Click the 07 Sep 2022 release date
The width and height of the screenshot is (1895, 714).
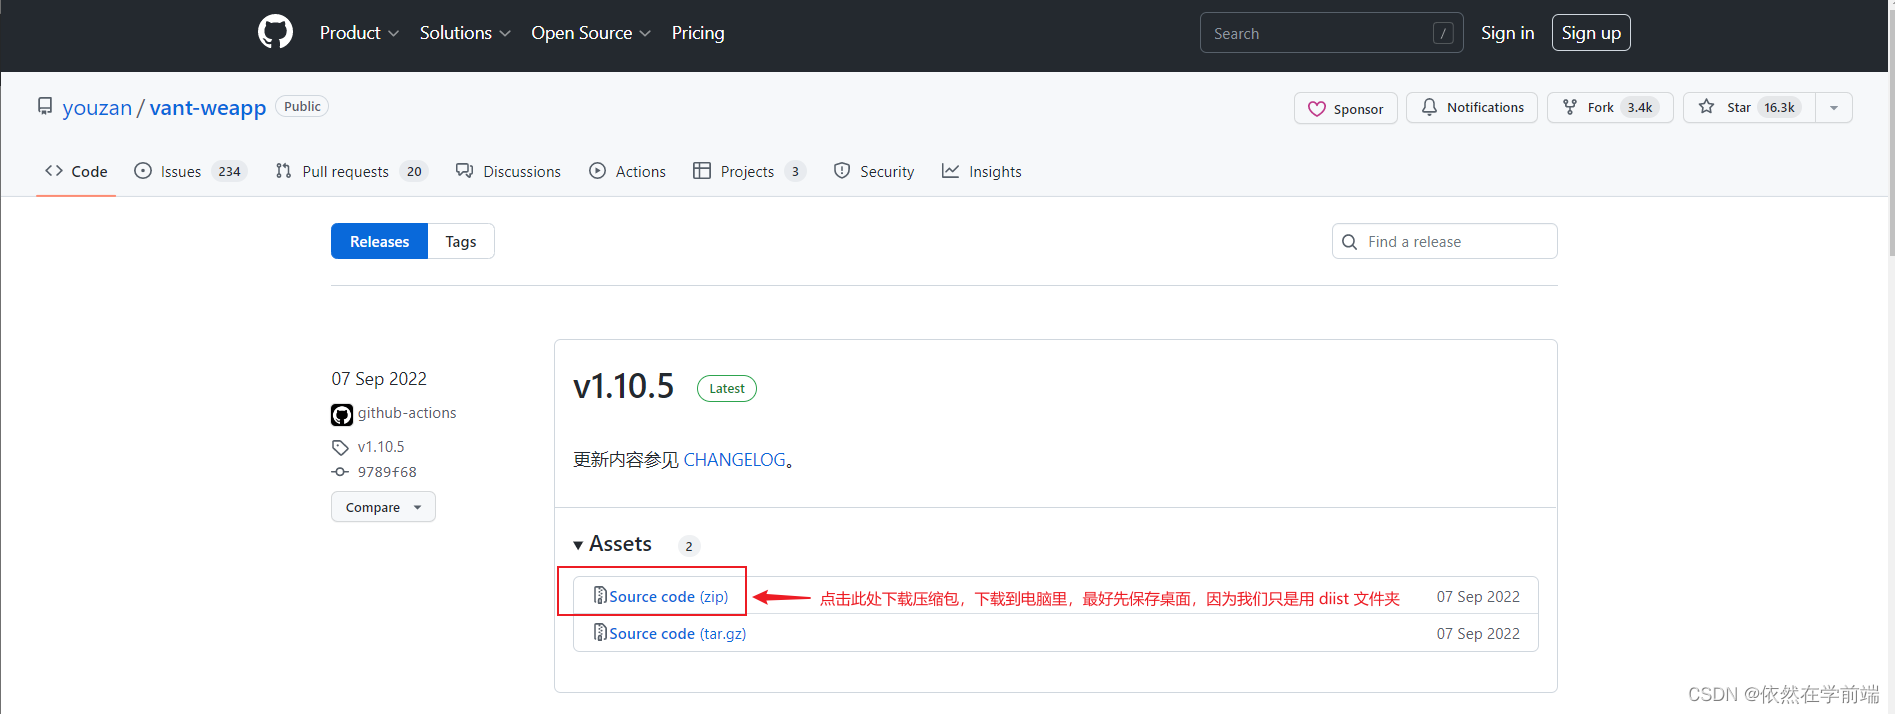[379, 379]
